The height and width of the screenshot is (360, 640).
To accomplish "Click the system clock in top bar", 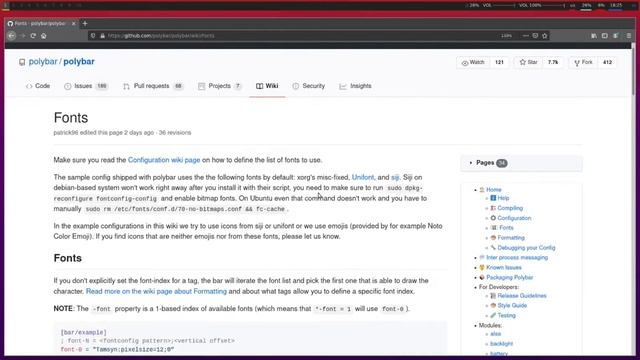I will [x=616, y=6].
